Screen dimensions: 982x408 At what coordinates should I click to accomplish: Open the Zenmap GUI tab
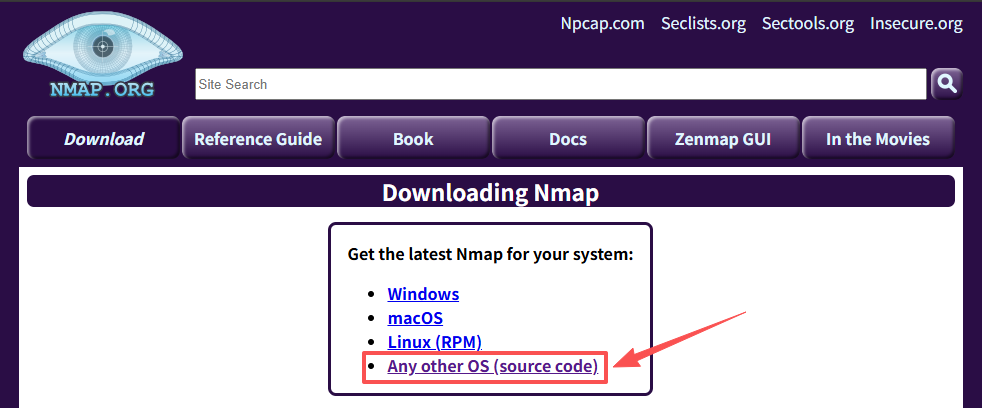723,139
